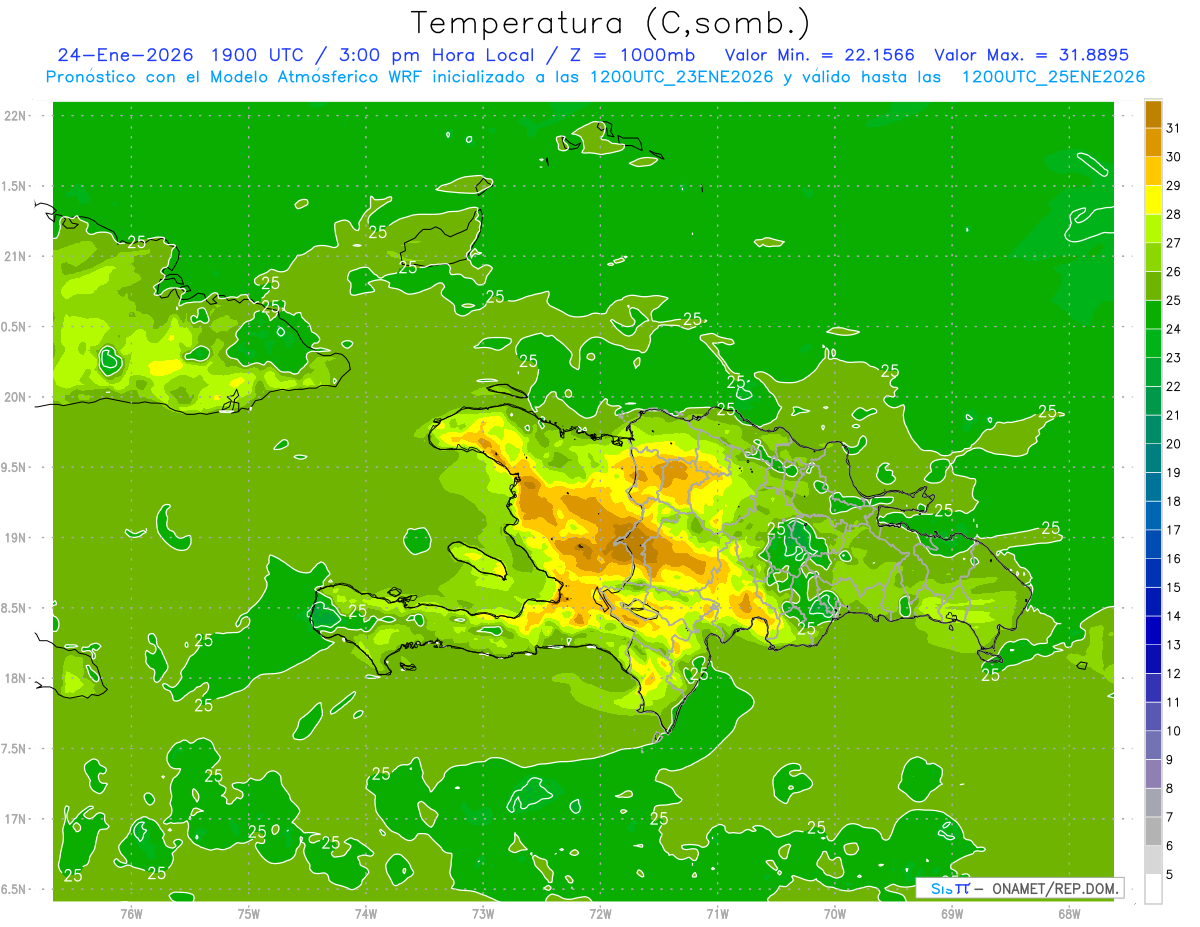Pick the yellow legend band between 28 and 29
Screen dimensions: 1200x927
click(1153, 200)
